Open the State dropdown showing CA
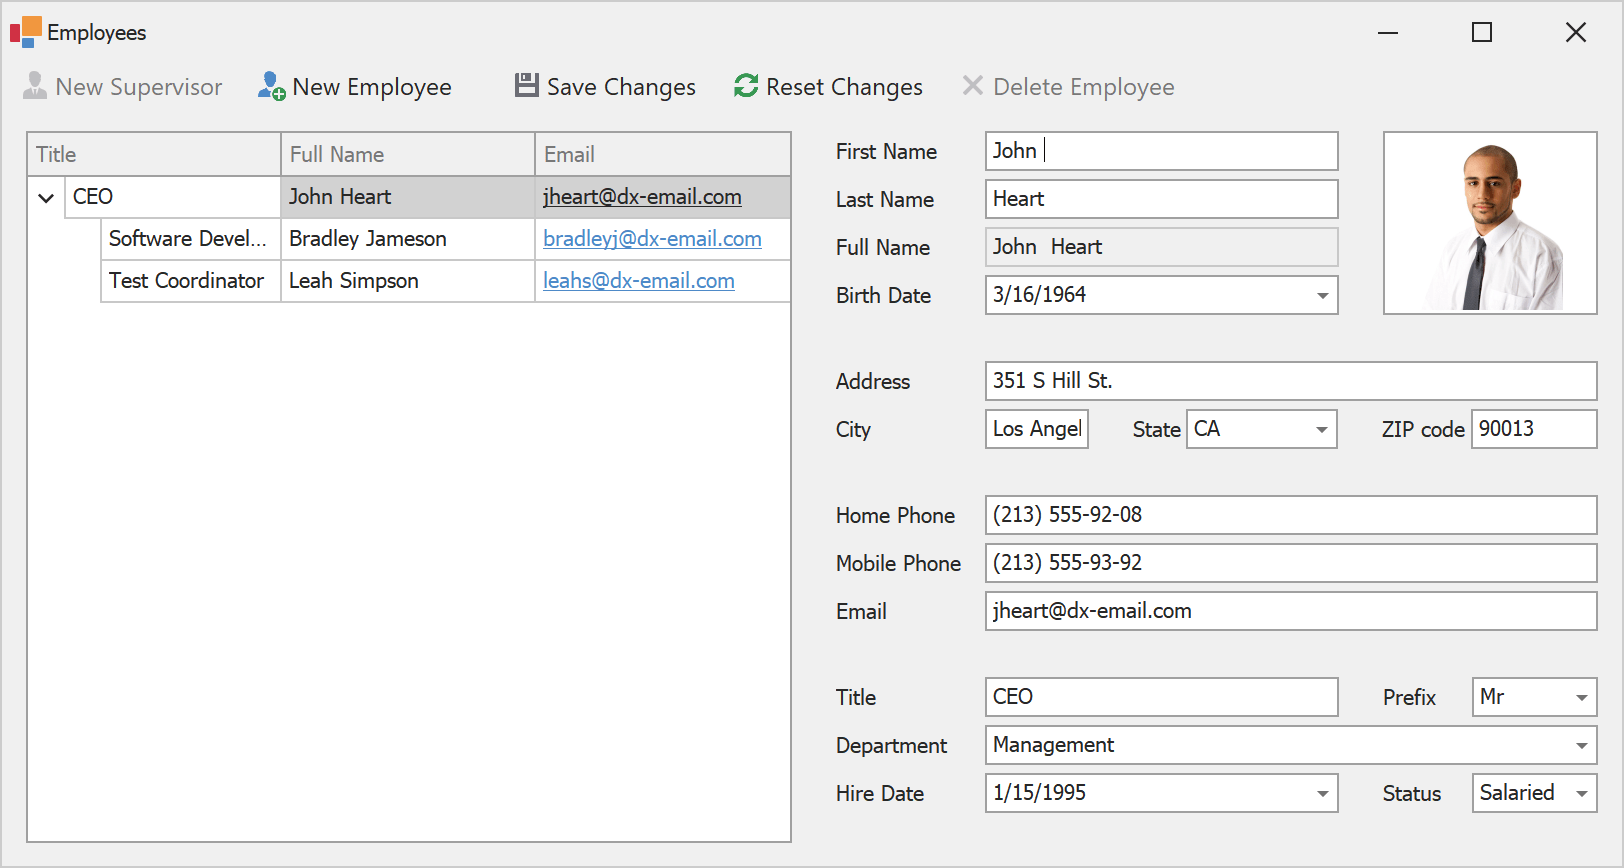 [x=1321, y=429]
